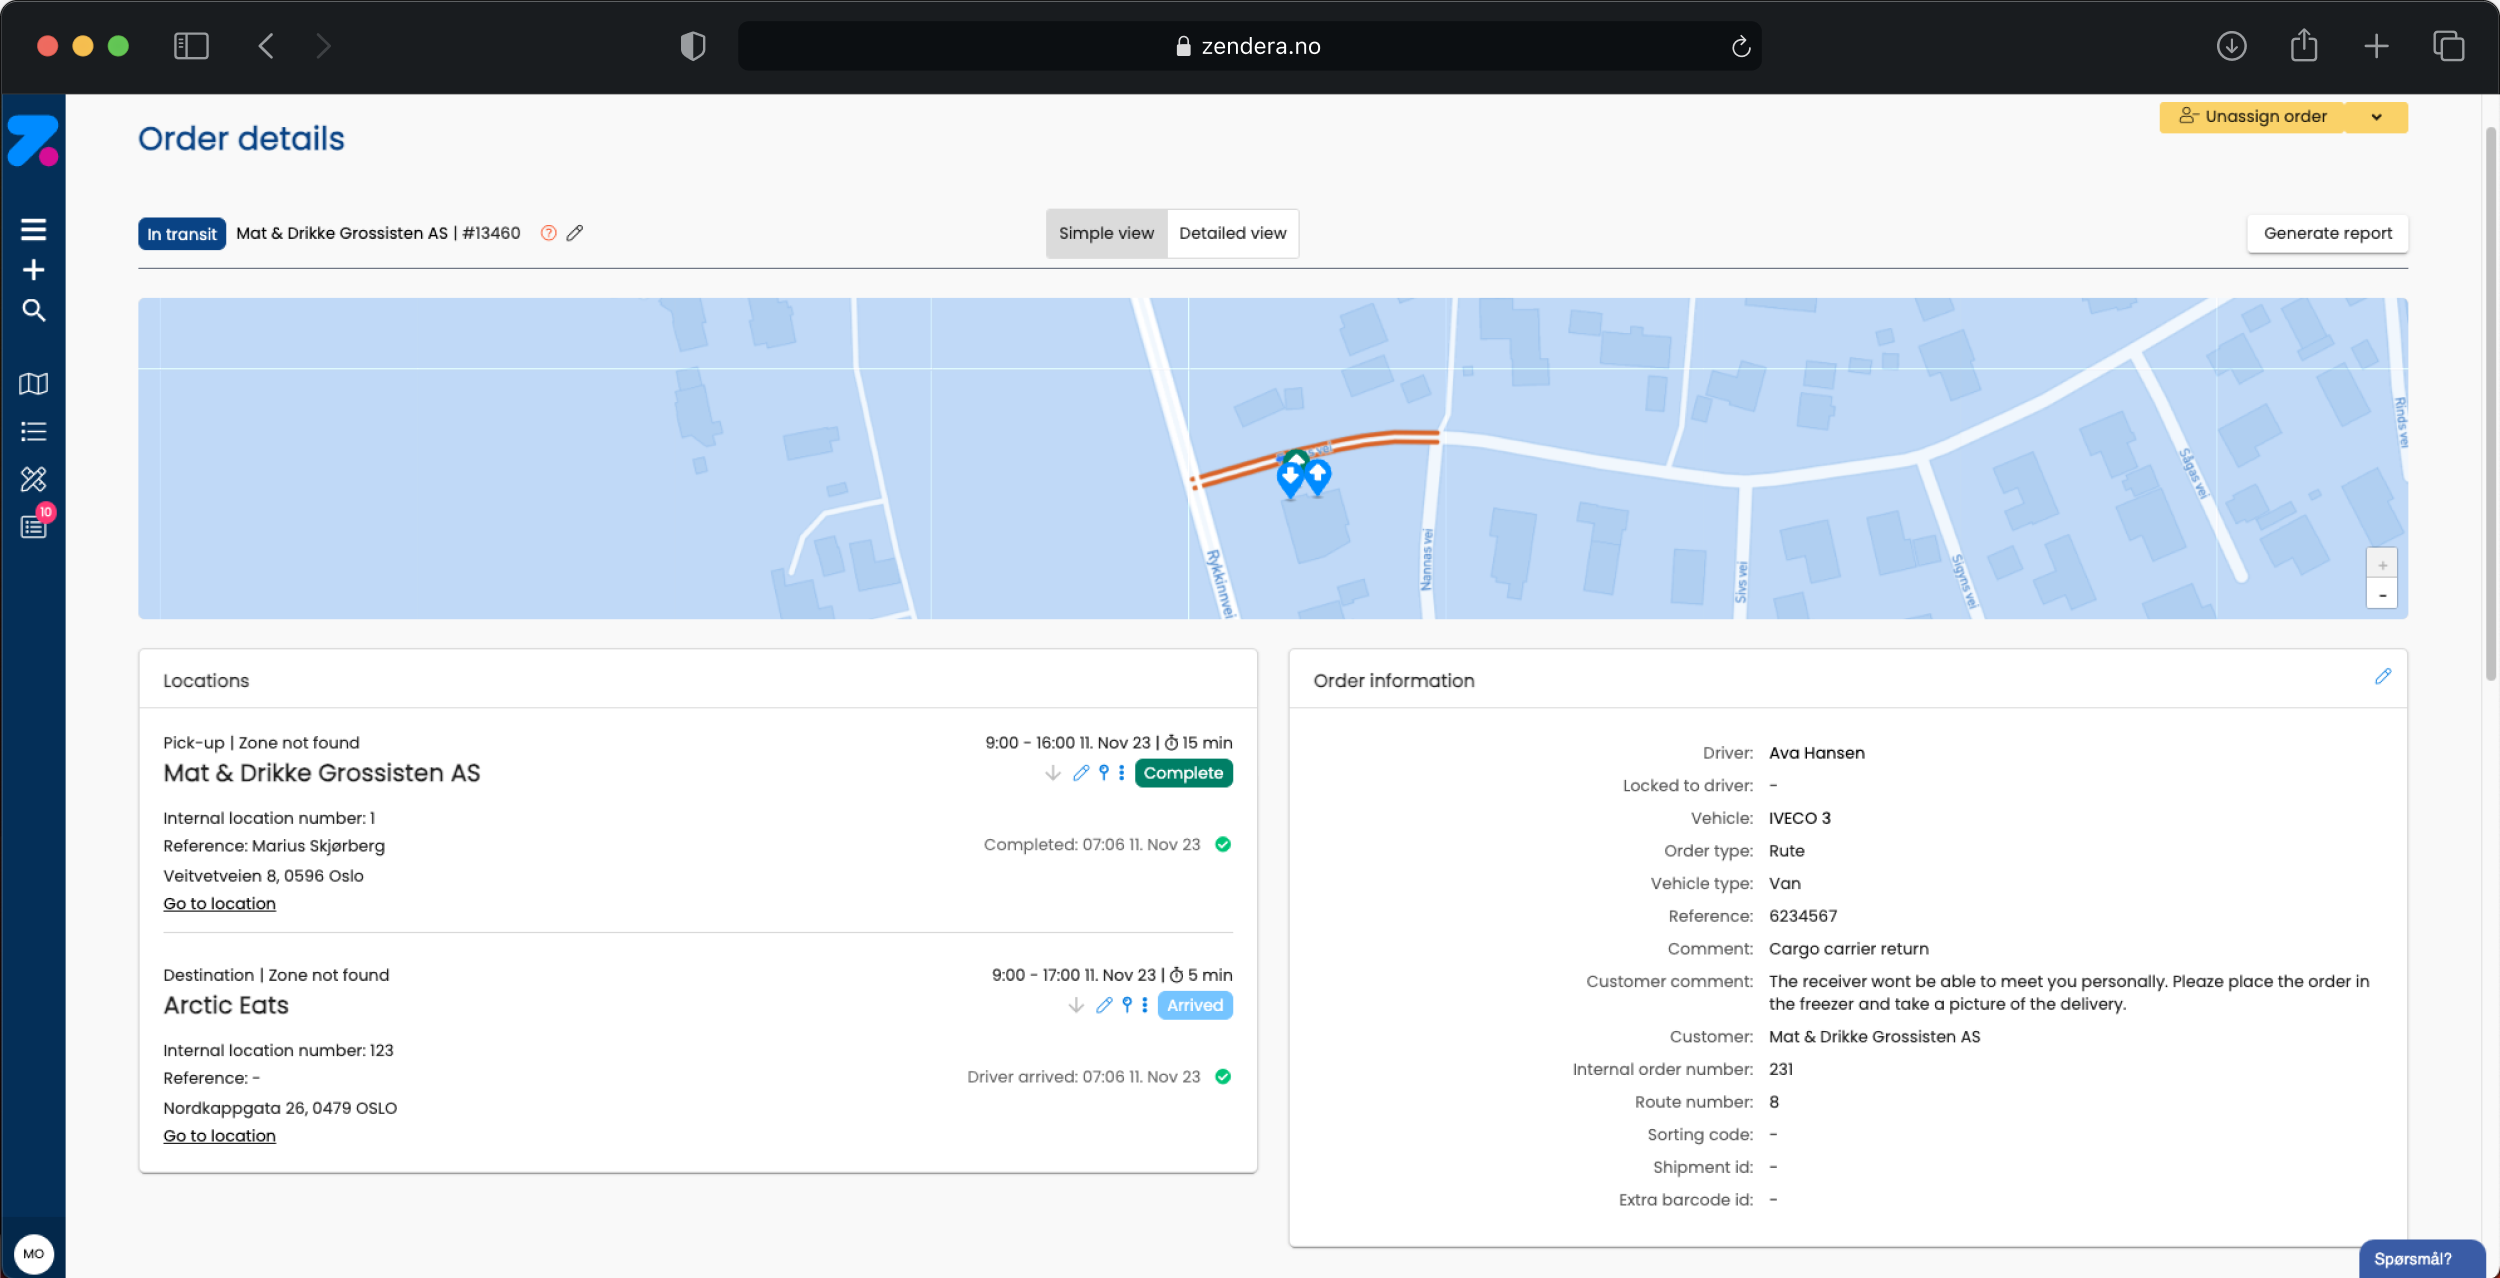Edit Order information with pencil icon
Viewport: 2500px width, 1278px height.
2383,677
